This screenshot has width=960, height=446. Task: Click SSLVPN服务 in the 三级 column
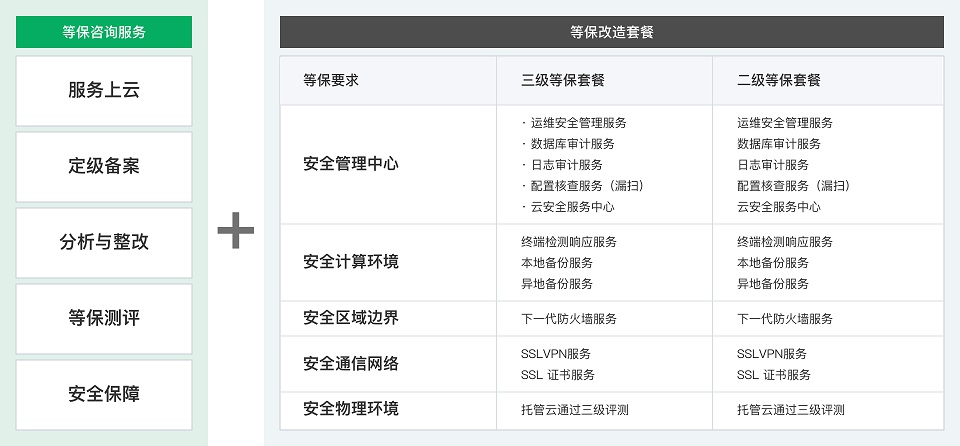click(556, 354)
